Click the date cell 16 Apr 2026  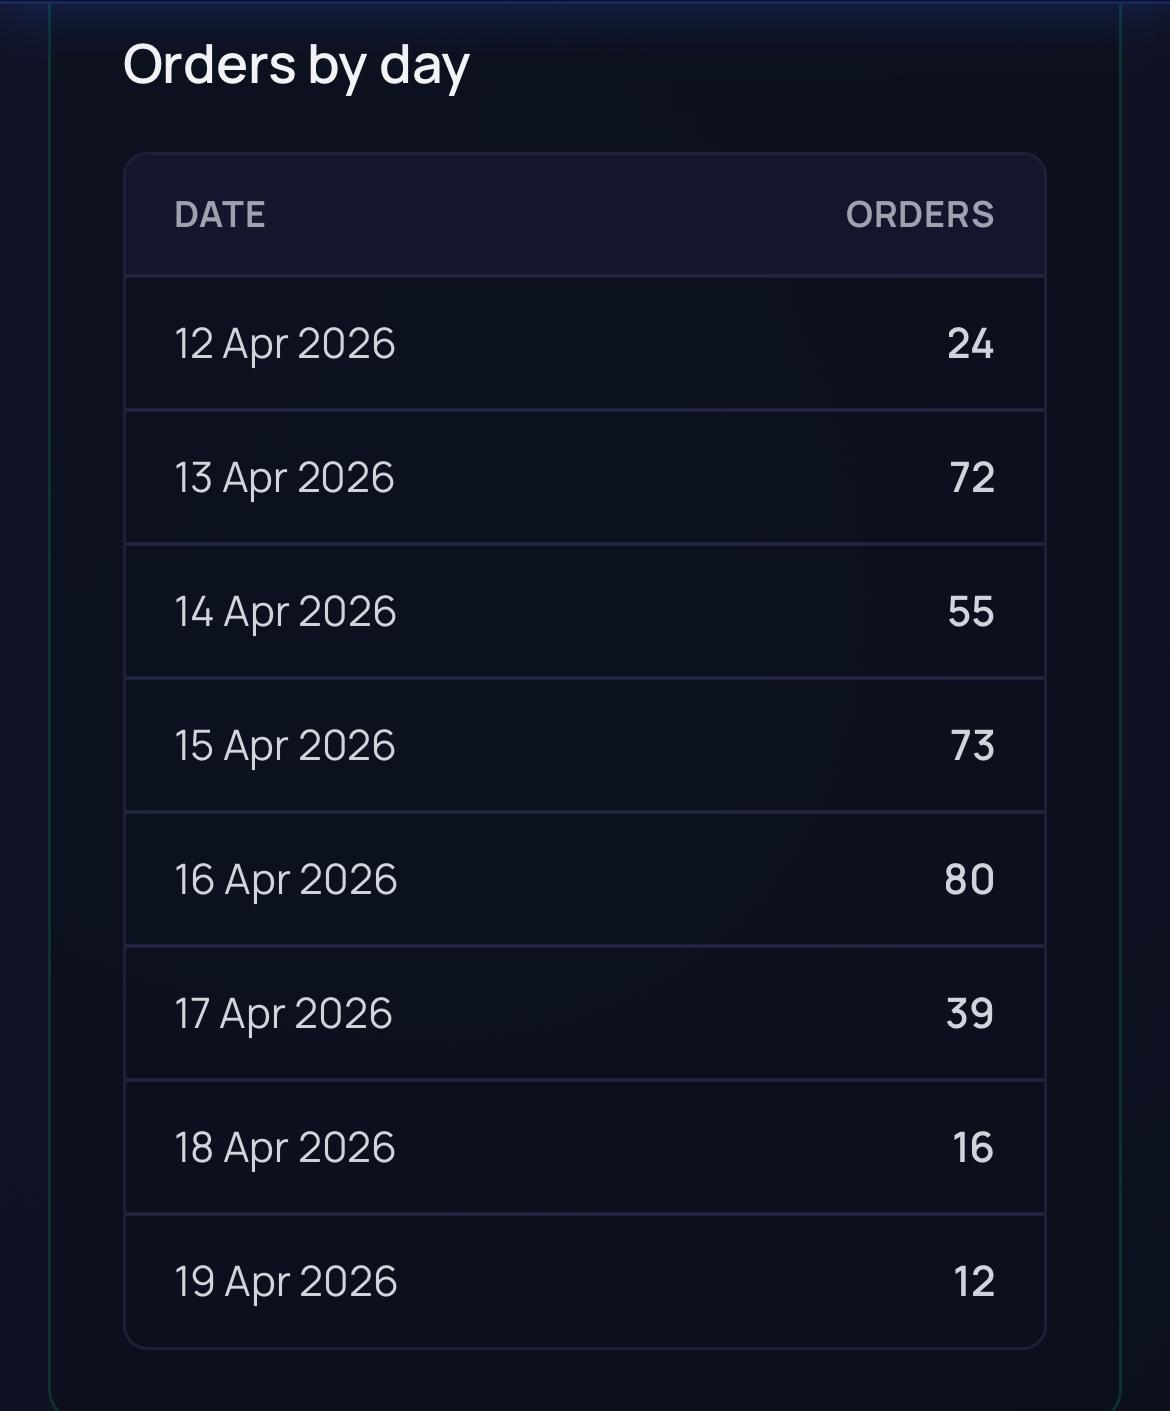(x=286, y=879)
